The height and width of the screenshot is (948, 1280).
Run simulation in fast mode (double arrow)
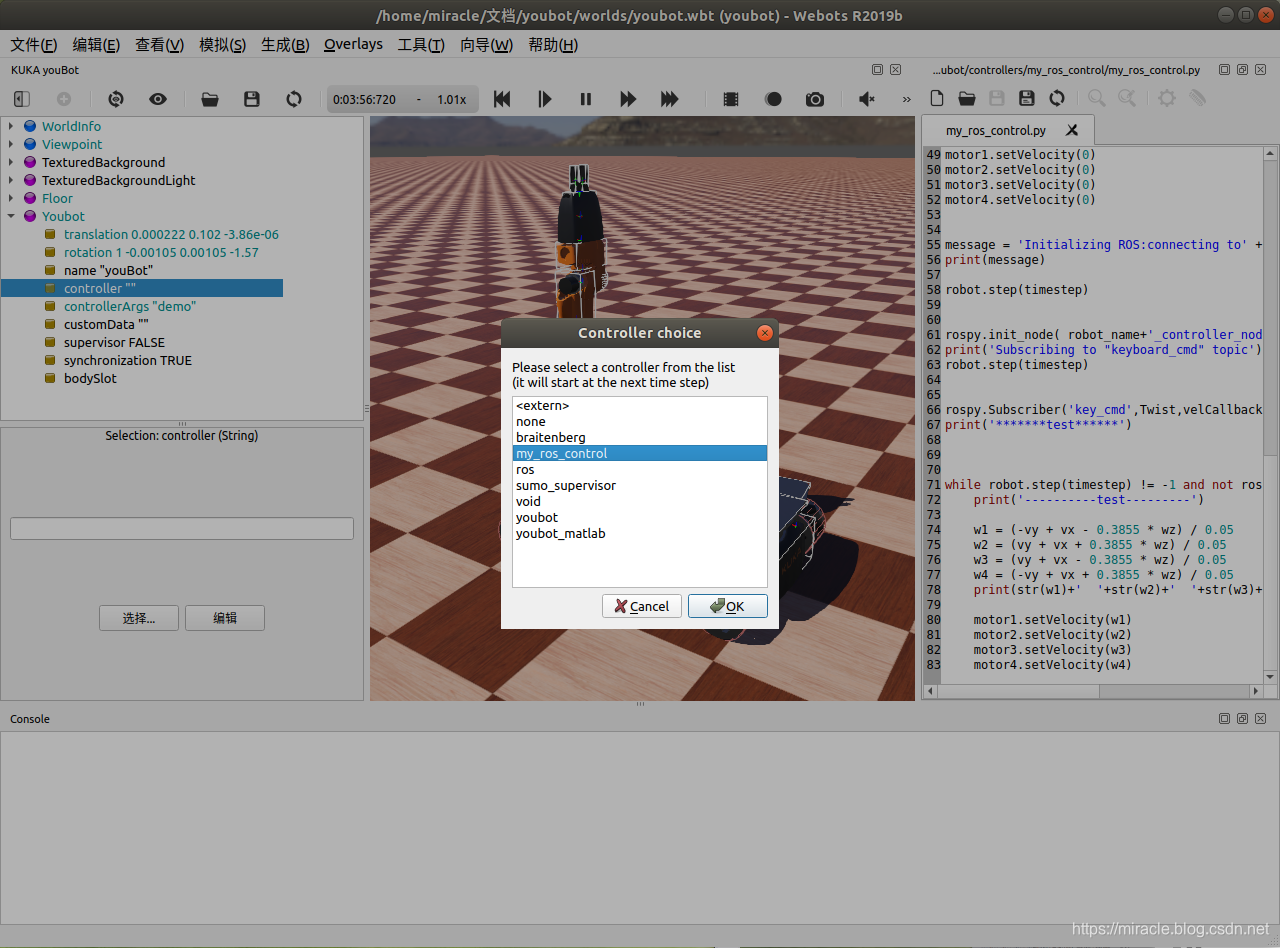click(628, 99)
